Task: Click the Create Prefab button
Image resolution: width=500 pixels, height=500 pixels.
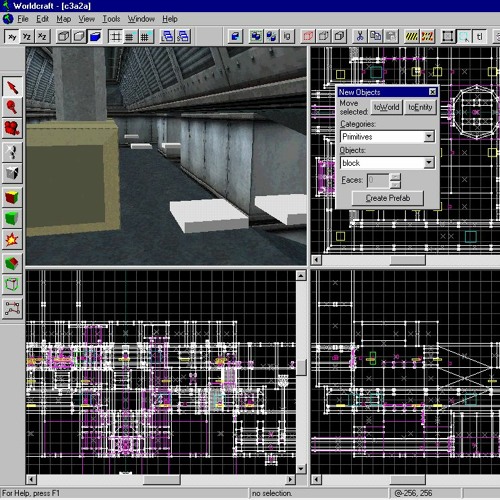Action: (388, 198)
